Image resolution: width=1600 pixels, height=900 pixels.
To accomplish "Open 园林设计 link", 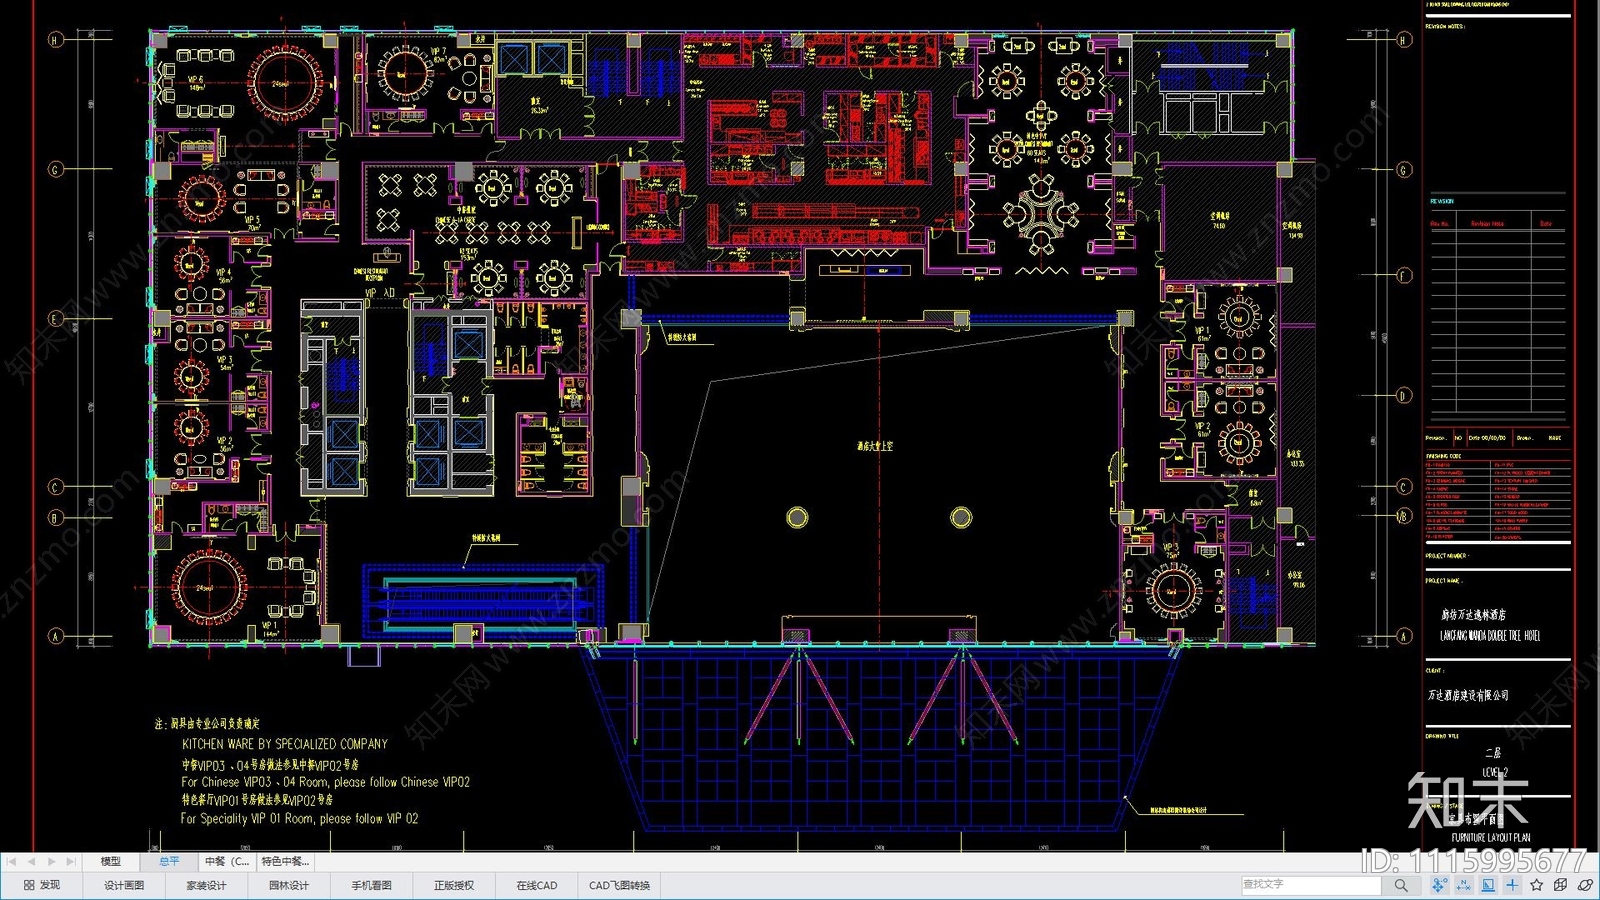I will point(289,885).
